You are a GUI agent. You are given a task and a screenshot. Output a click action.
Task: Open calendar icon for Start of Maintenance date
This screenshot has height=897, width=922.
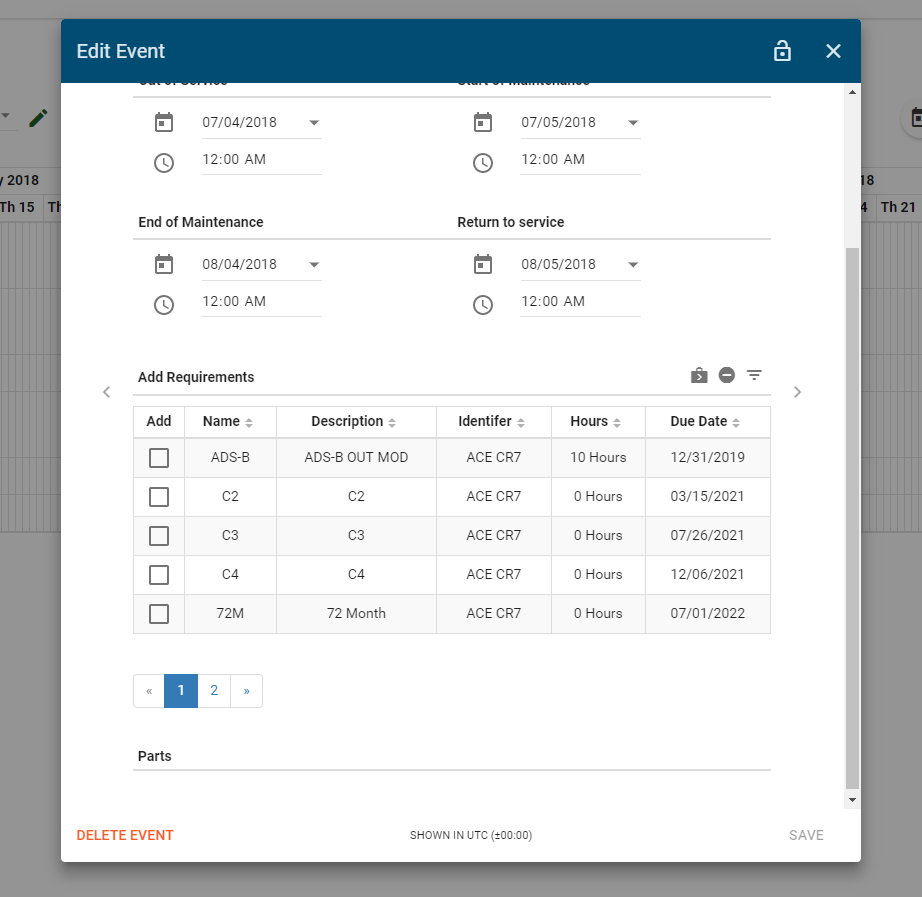(x=483, y=122)
